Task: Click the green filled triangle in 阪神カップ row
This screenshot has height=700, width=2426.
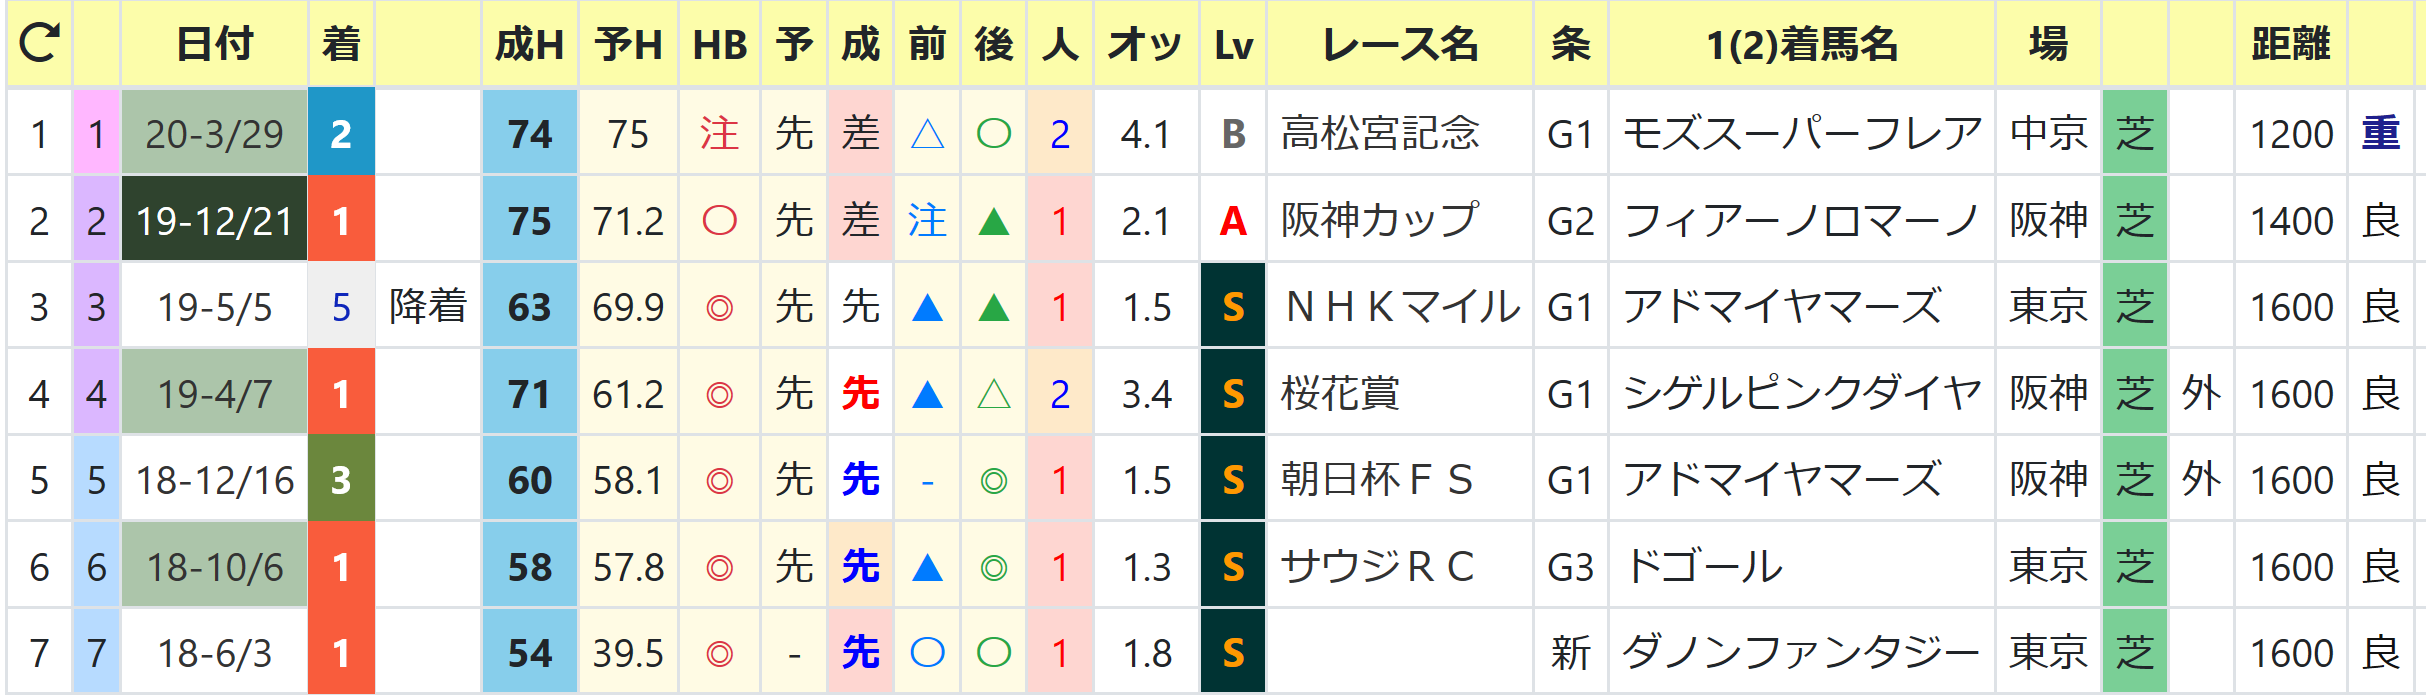Action: point(993,221)
